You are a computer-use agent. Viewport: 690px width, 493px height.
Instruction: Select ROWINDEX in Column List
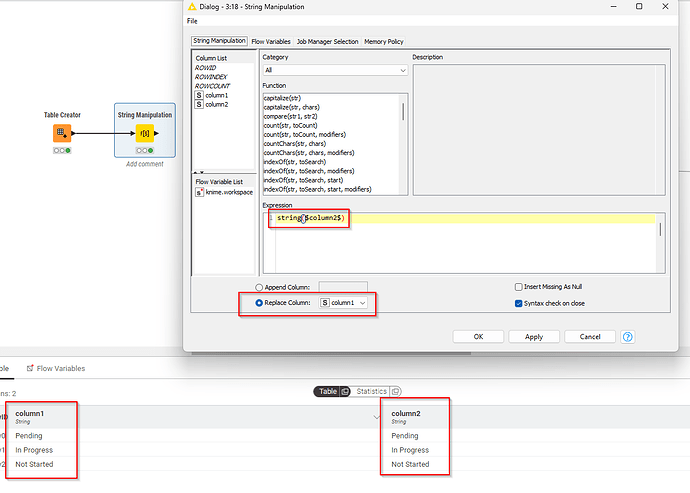point(211,77)
